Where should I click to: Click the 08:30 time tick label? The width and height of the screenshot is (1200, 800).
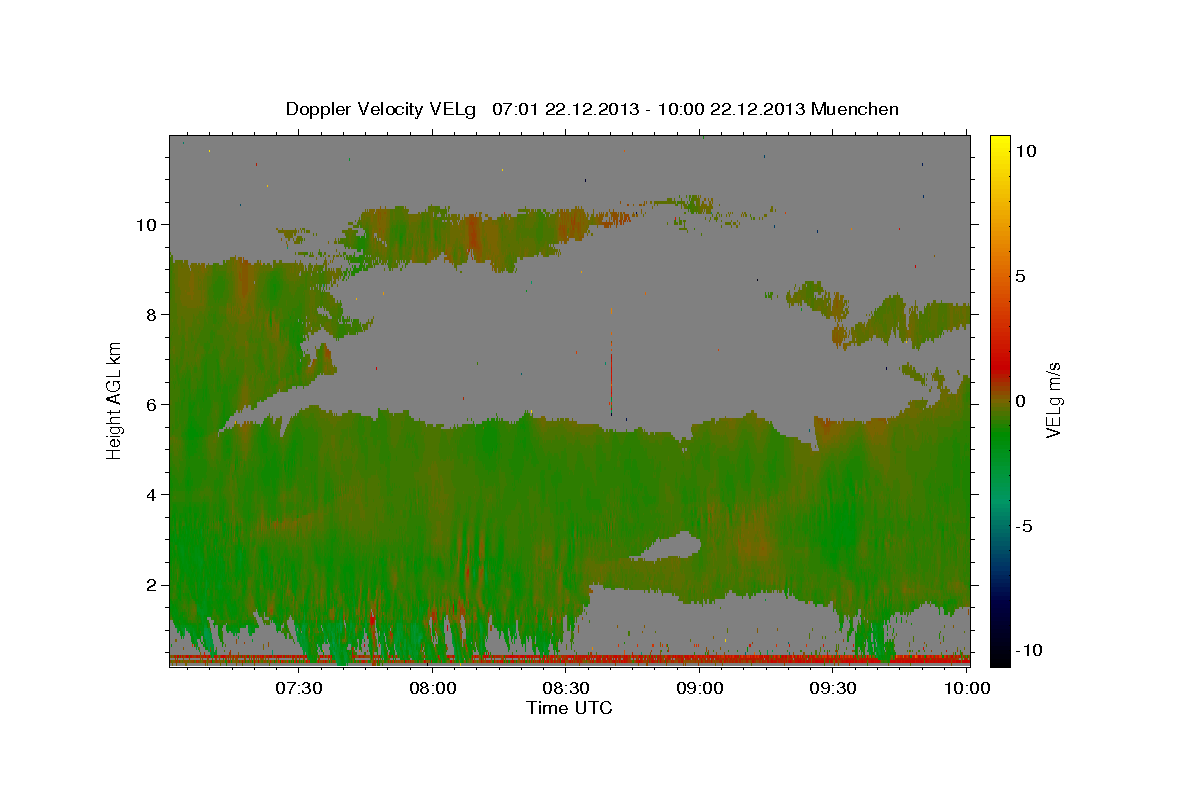point(566,688)
